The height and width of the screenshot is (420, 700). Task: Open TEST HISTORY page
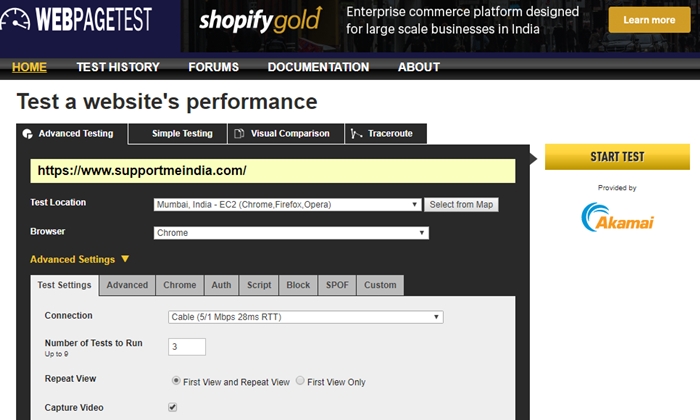tap(118, 67)
